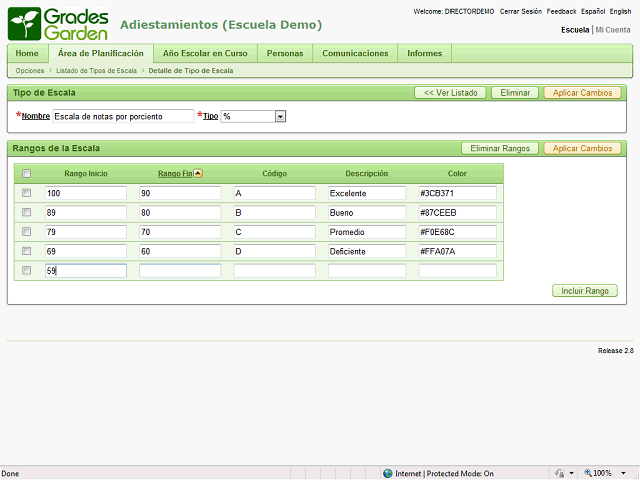Viewport: 640px width, 480px height.
Task: Click the #3CB371 color field
Action: point(457,193)
